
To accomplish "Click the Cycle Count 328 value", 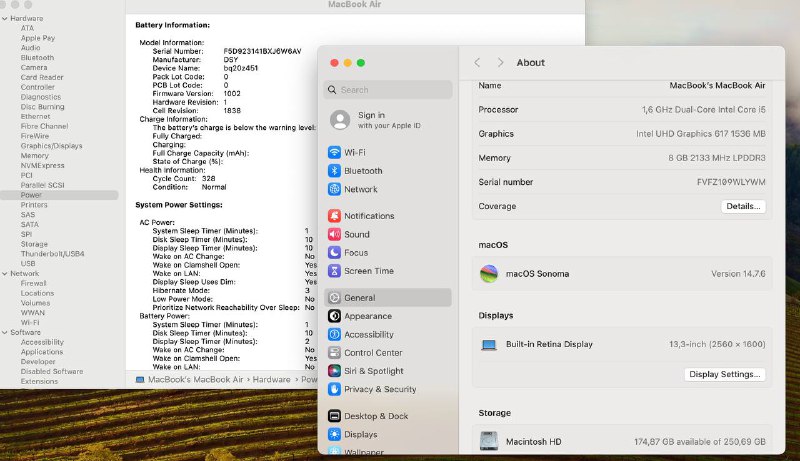I will (209, 178).
